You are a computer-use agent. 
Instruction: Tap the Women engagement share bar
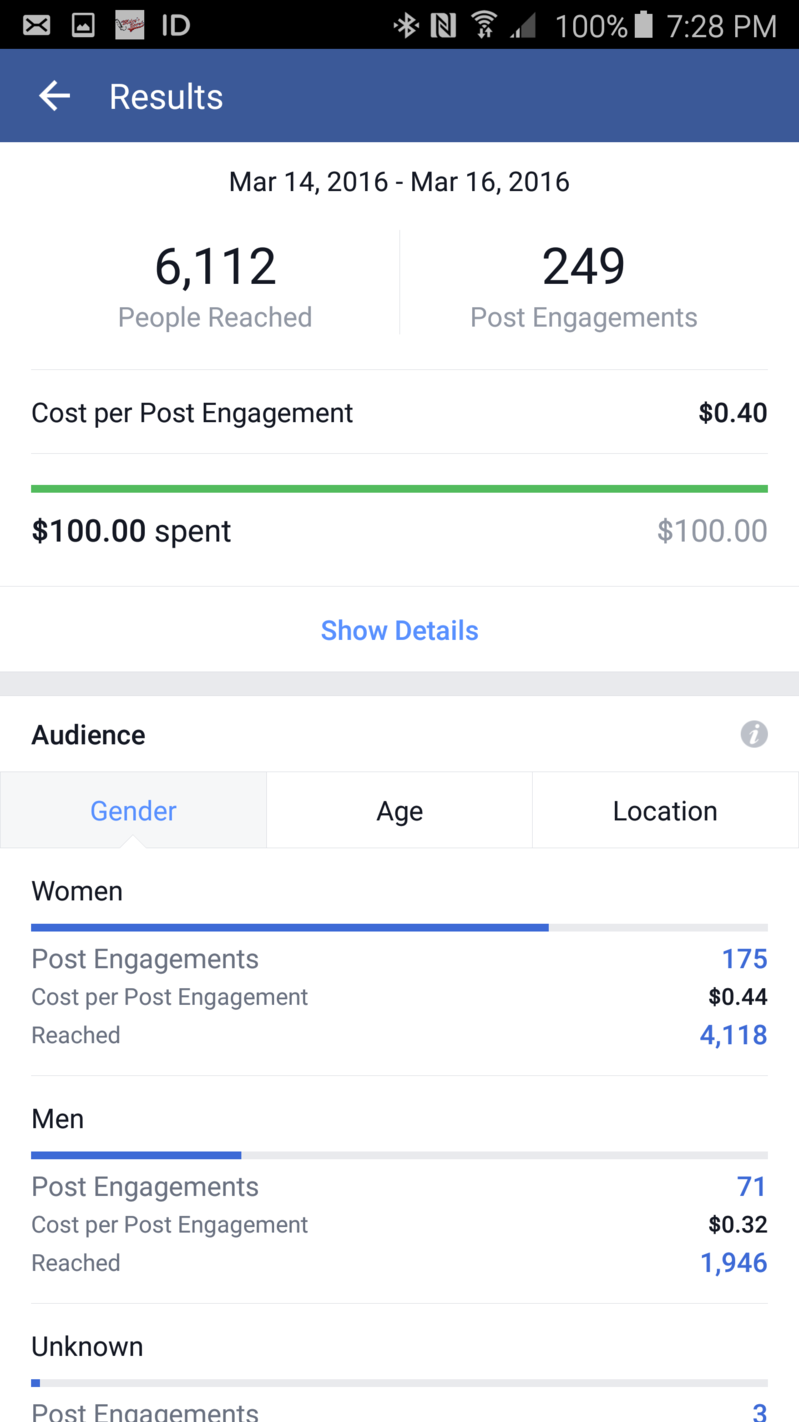(x=290, y=928)
